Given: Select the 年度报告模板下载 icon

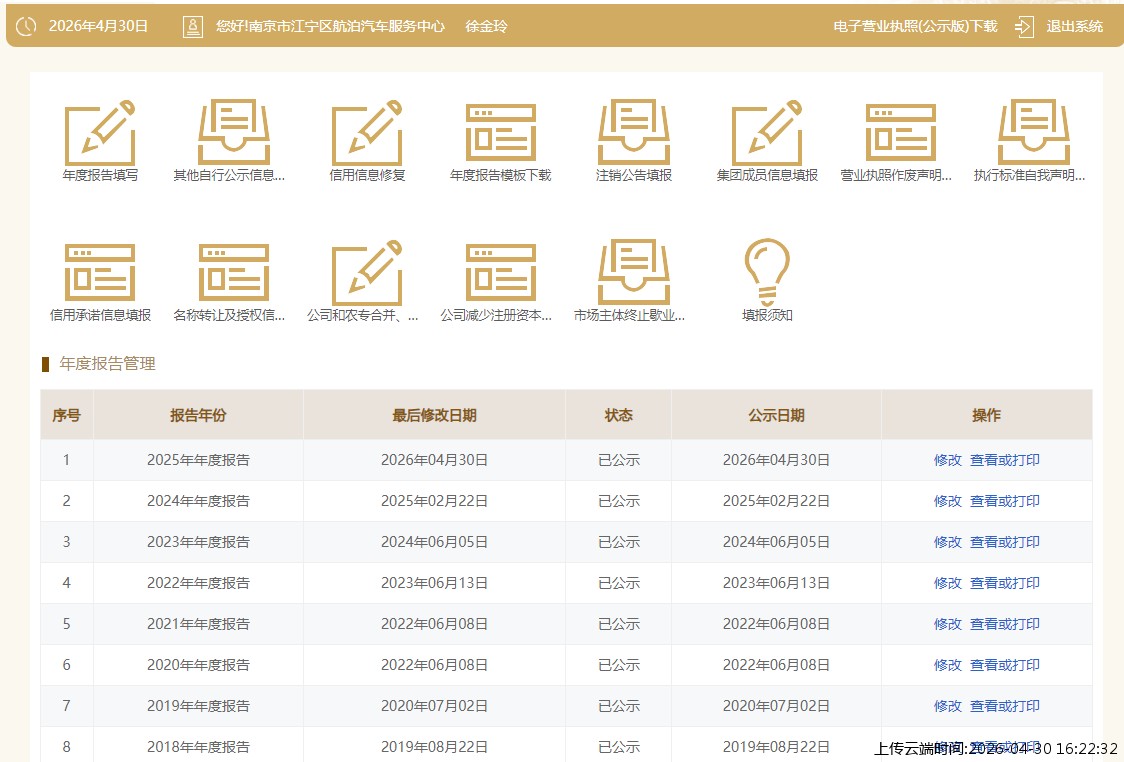Looking at the screenshot, I should click(500, 133).
